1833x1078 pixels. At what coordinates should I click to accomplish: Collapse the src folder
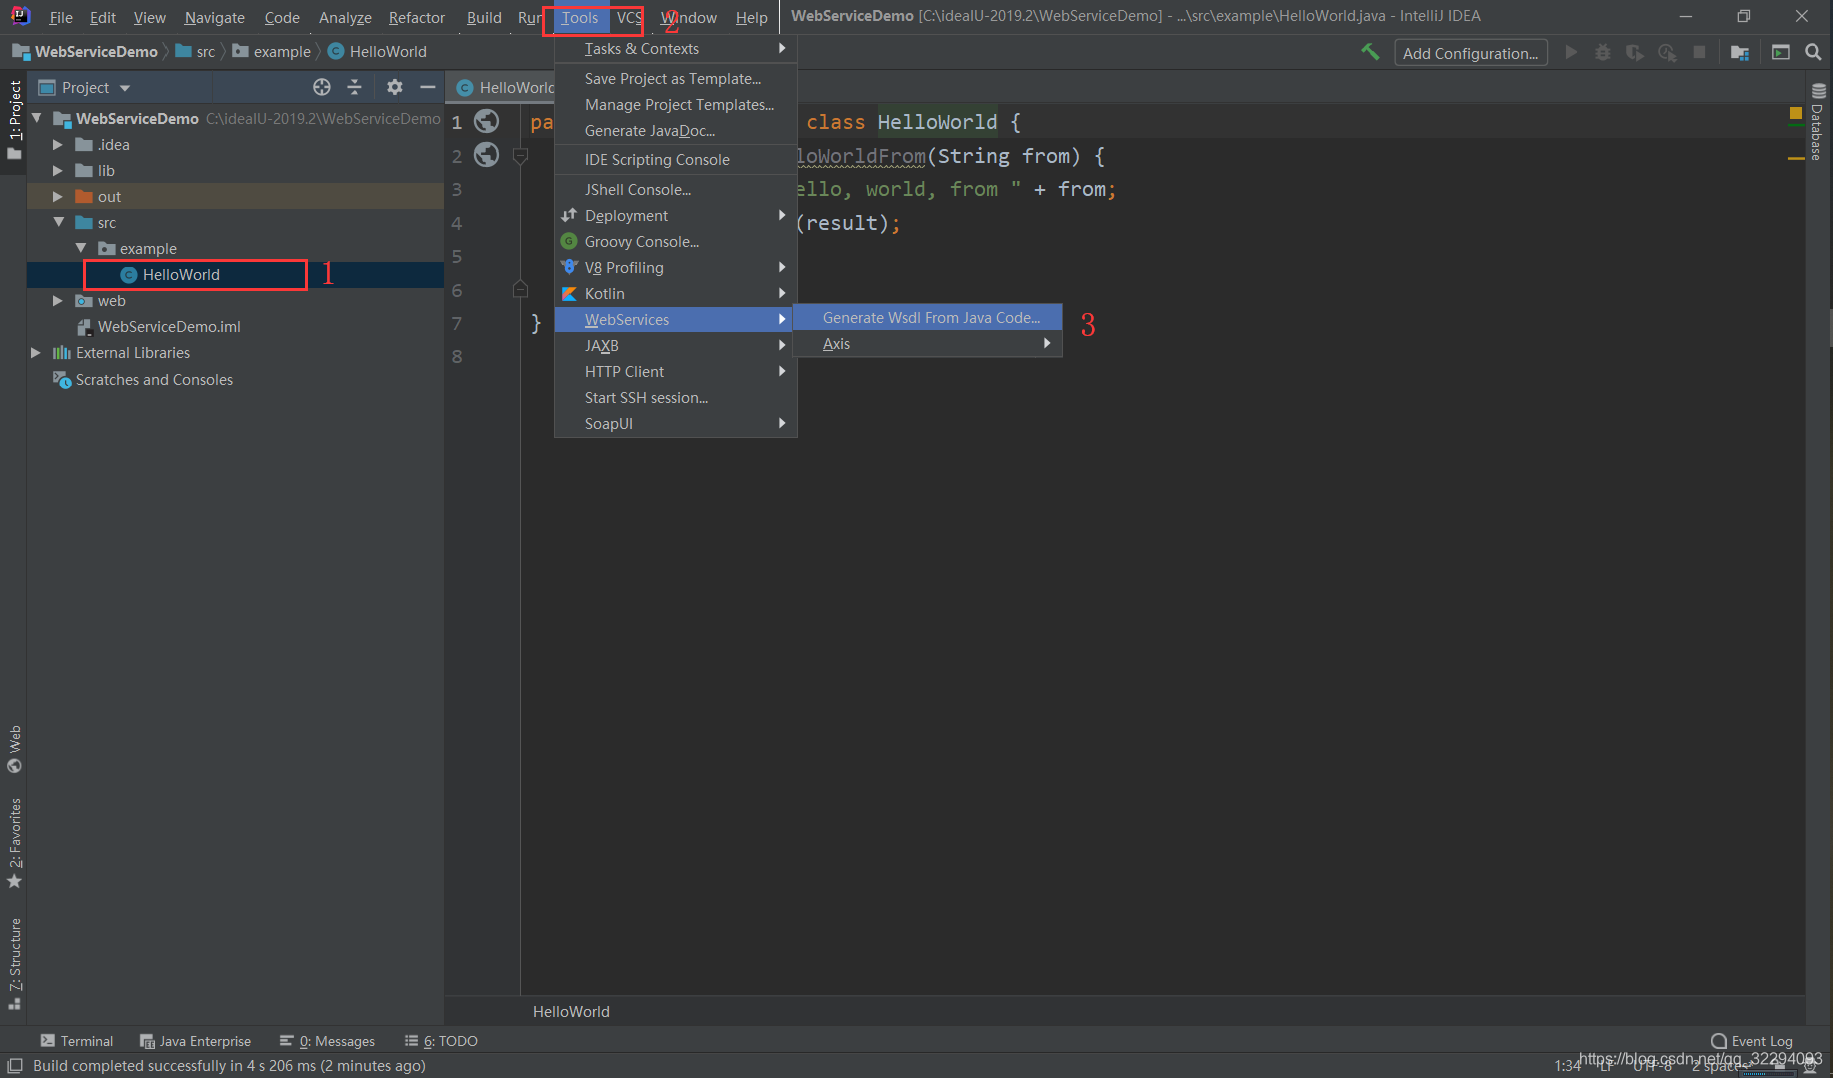coord(59,222)
